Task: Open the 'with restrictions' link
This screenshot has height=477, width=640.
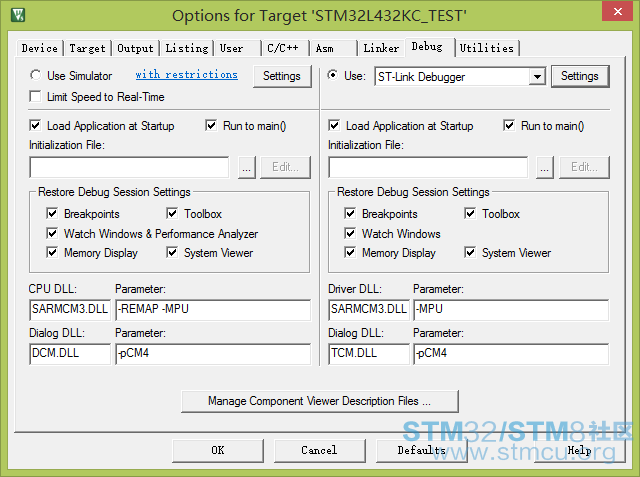Action: point(187,75)
